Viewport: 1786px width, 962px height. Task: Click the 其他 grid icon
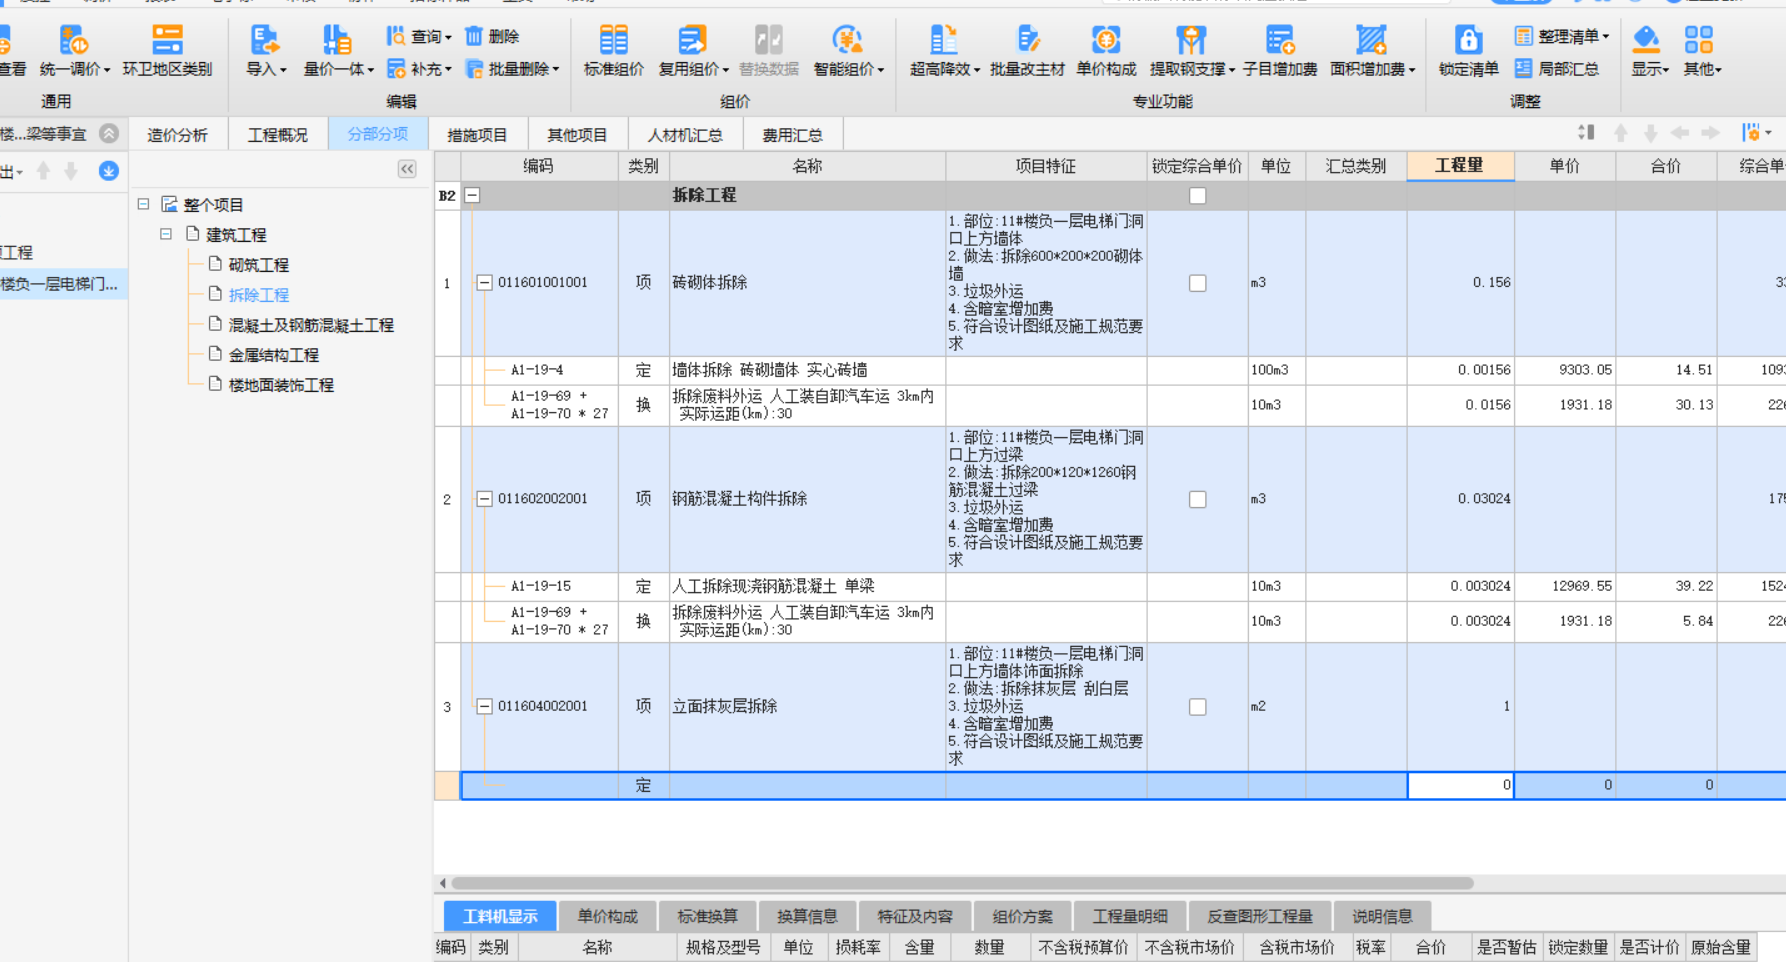click(x=1698, y=41)
